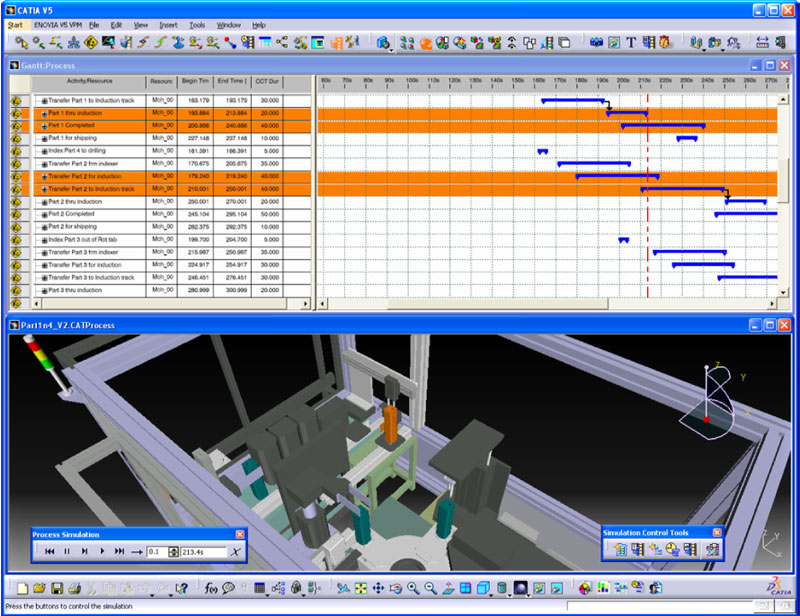Expand the Part 3 thru induction row

click(x=44, y=291)
